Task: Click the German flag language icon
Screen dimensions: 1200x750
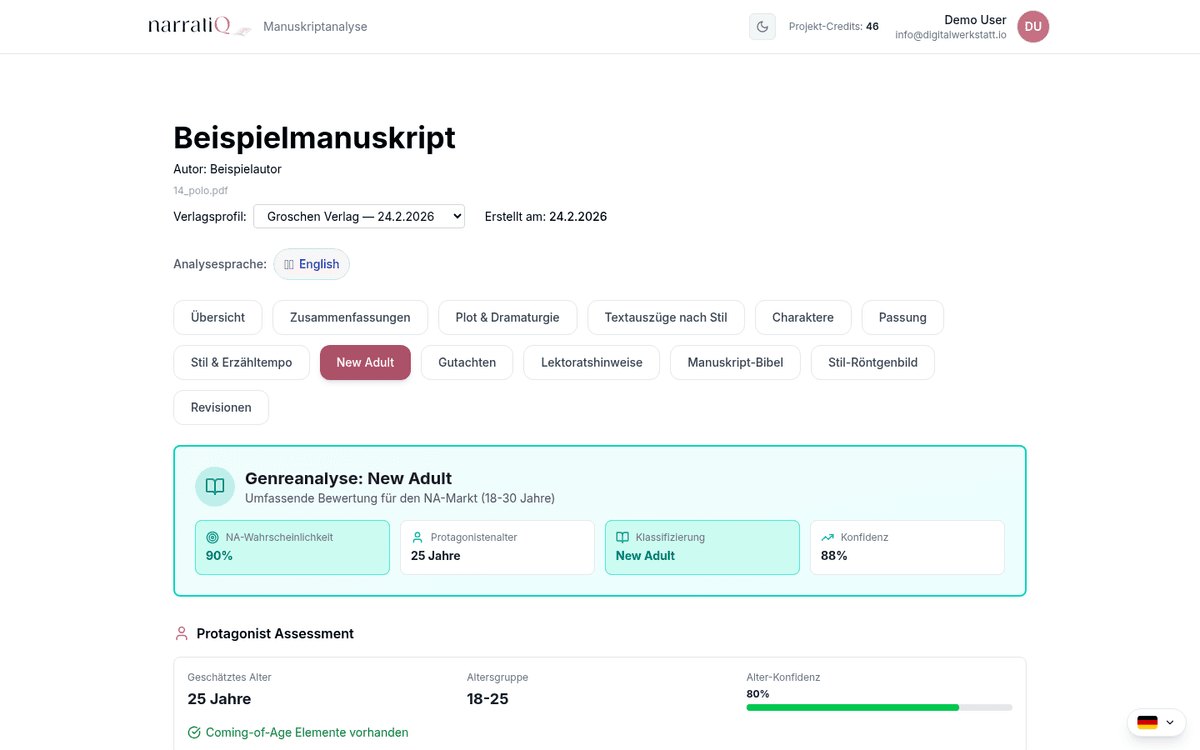Action: (1146, 722)
